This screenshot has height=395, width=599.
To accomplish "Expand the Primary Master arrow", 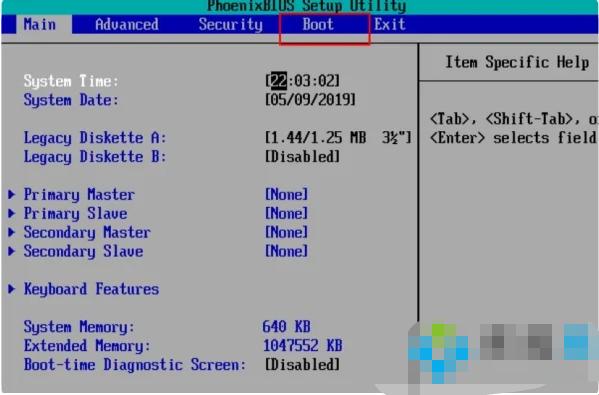I will [x=12, y=194].
